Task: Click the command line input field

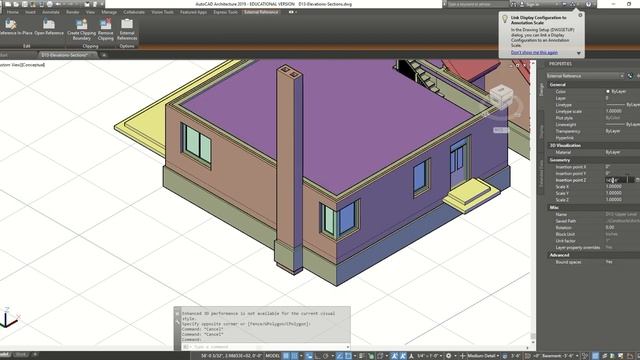Action: tap(265, 347)
